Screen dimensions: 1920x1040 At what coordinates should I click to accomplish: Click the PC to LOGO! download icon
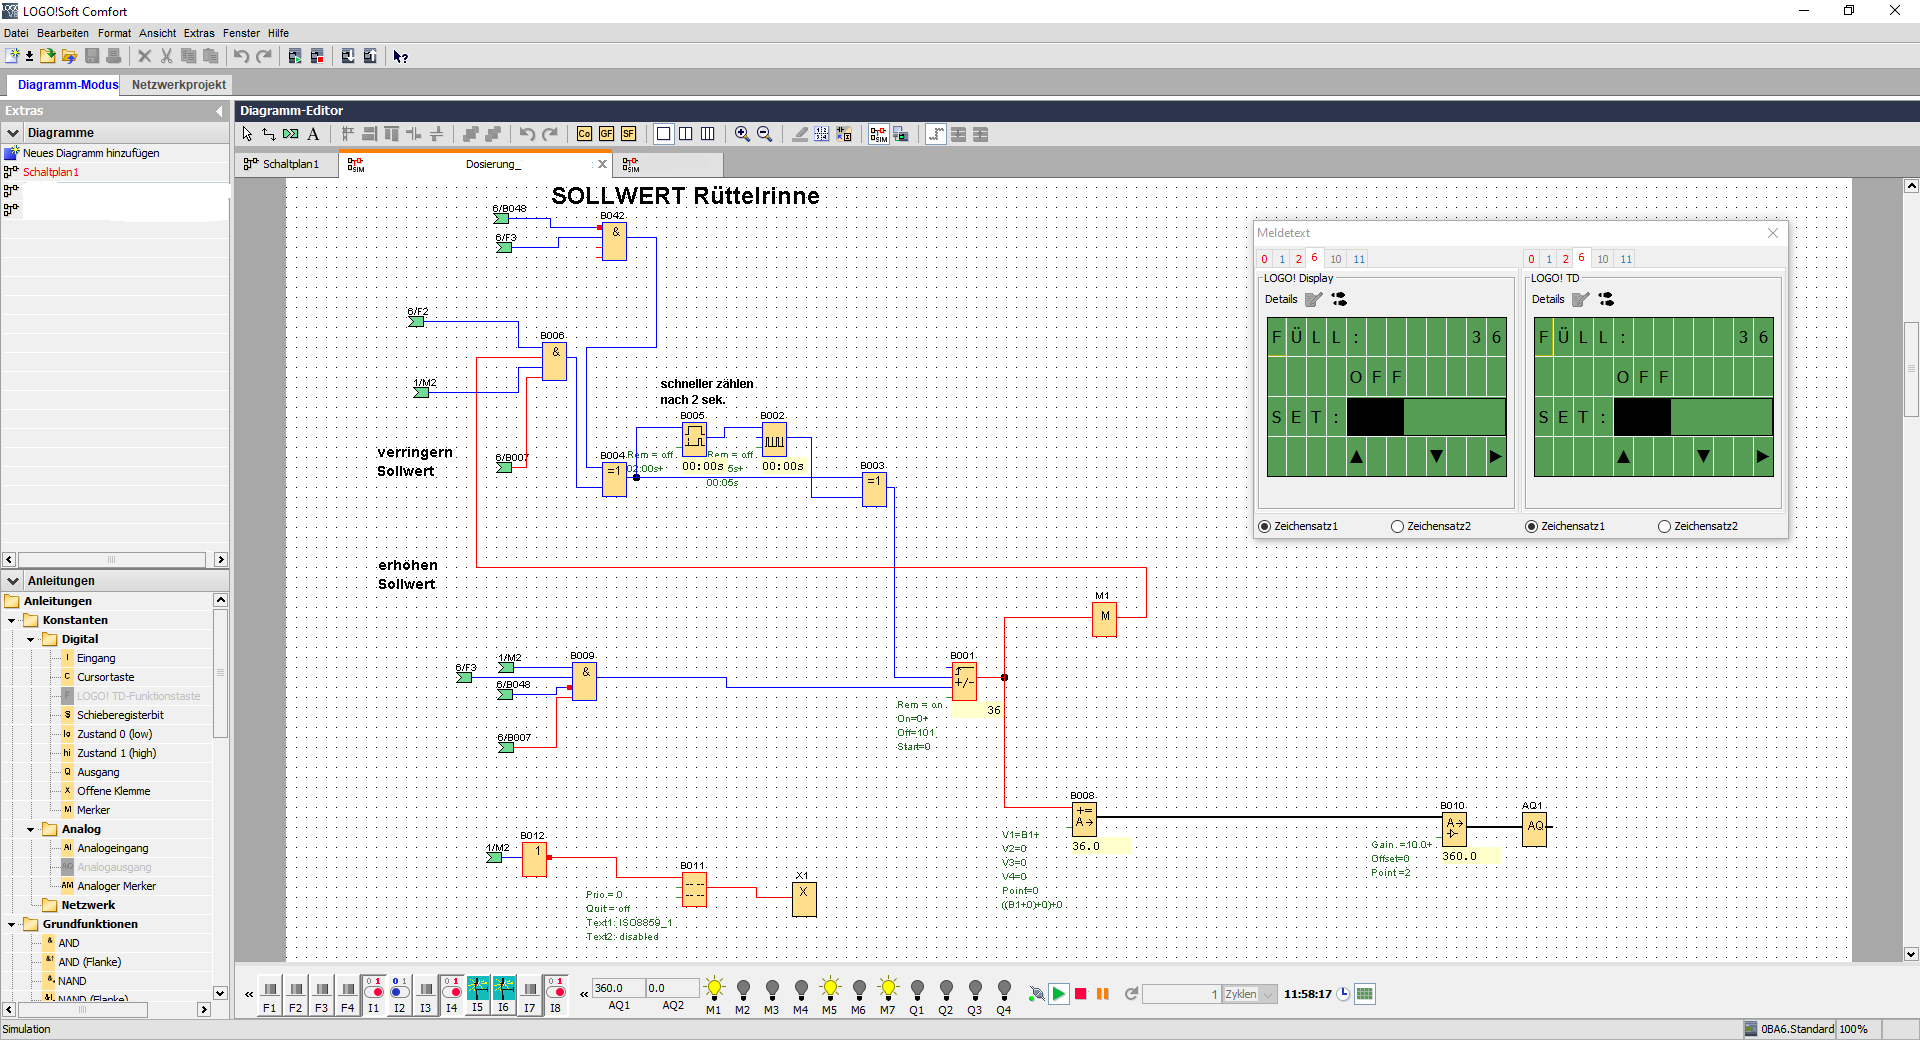348,56
